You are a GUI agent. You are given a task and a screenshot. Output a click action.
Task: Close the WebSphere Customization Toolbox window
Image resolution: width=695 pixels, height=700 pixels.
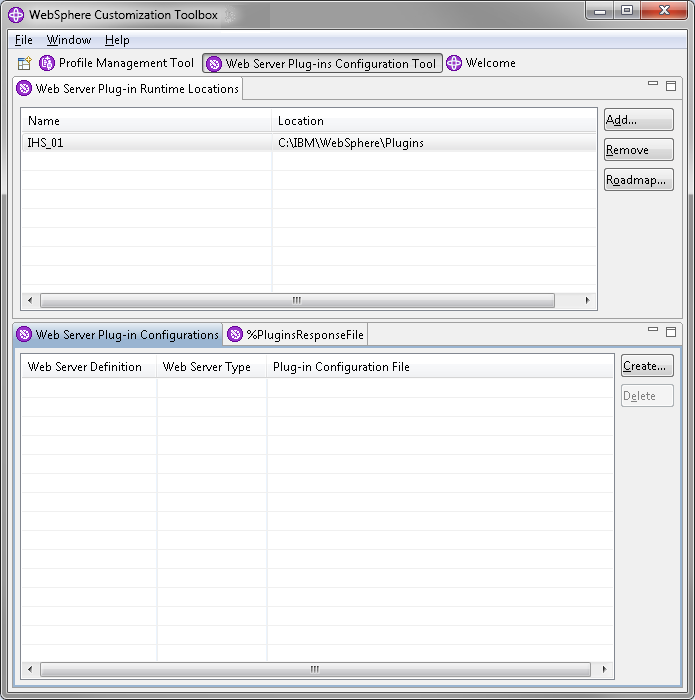[x=664, y=10]
